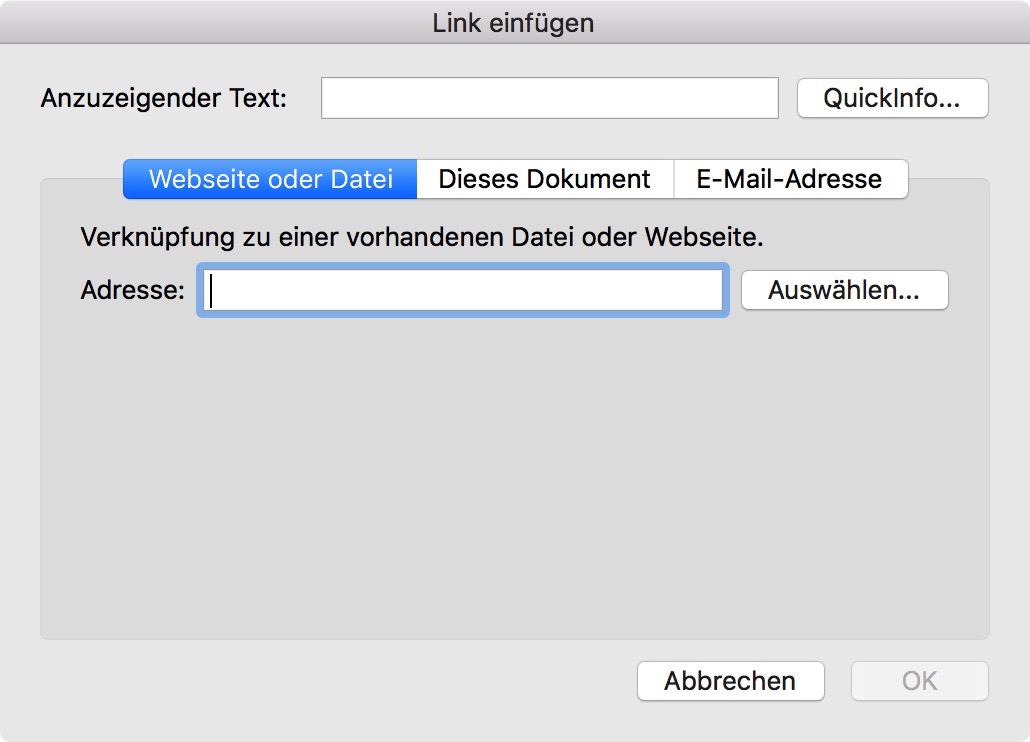1030x742 pixels.
Task: Choose the email address link type tab
Action: coord(790,179)
